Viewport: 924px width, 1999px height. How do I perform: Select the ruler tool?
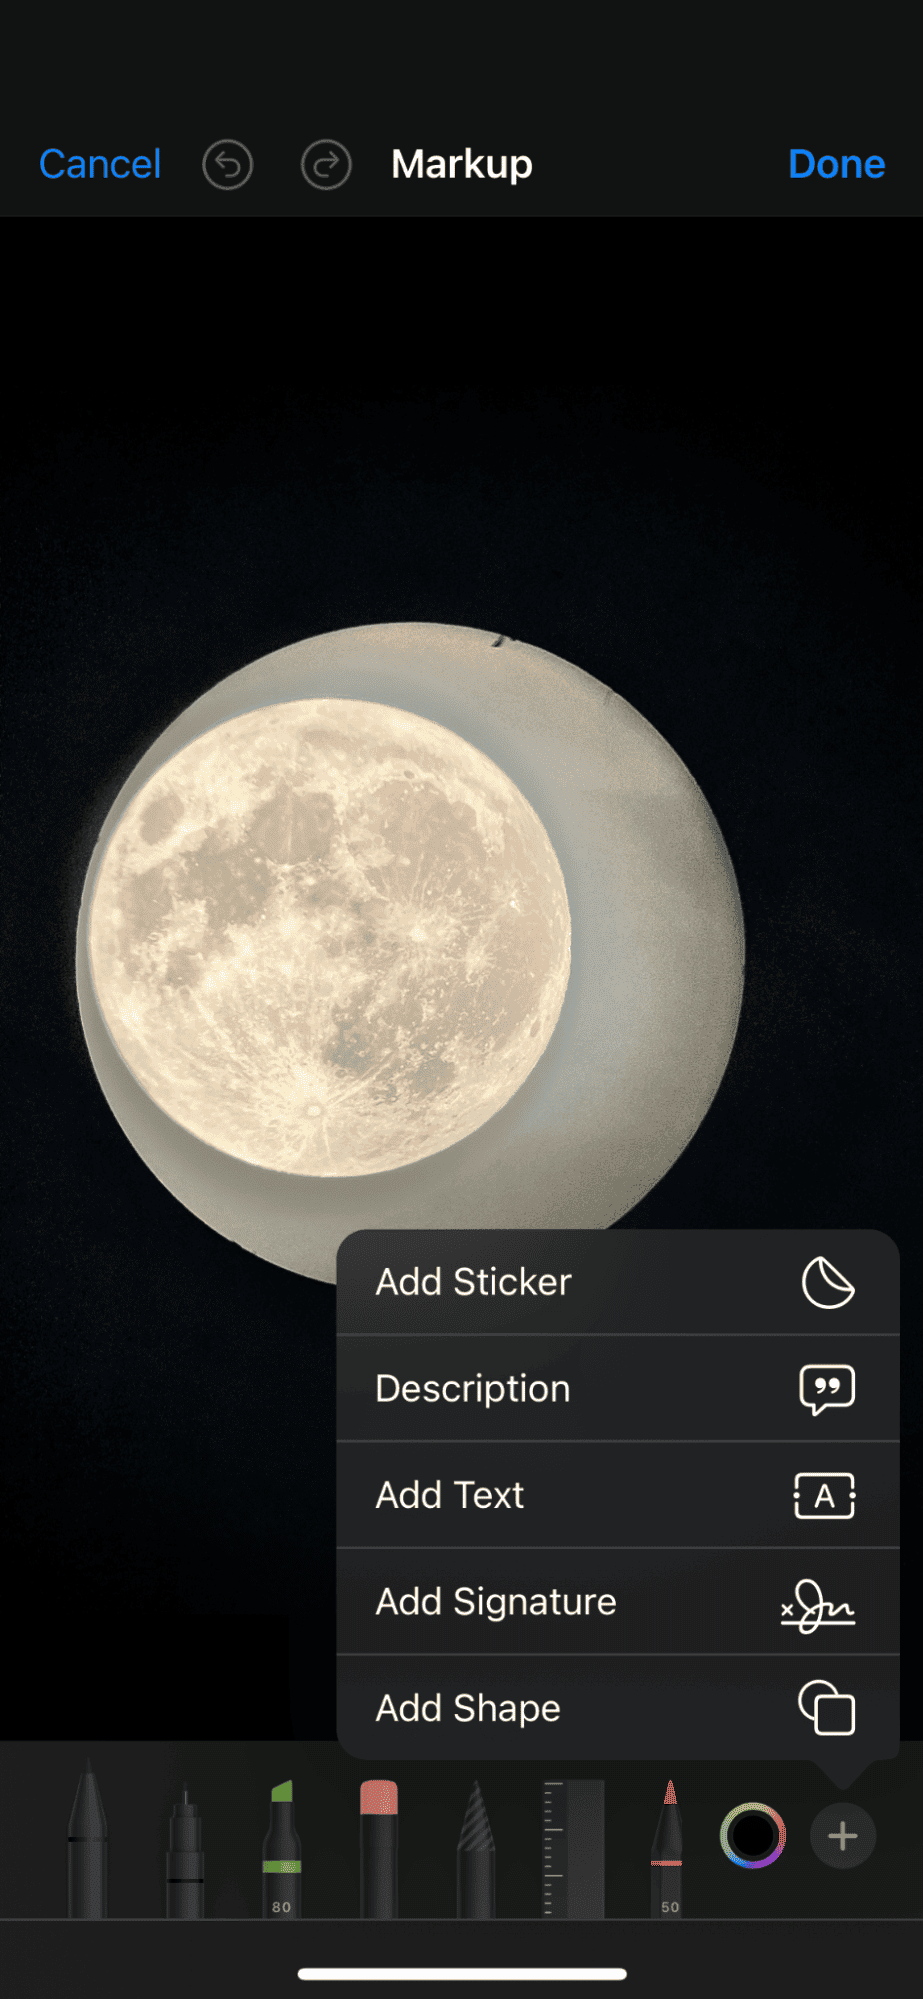(x=573, y=1848)
